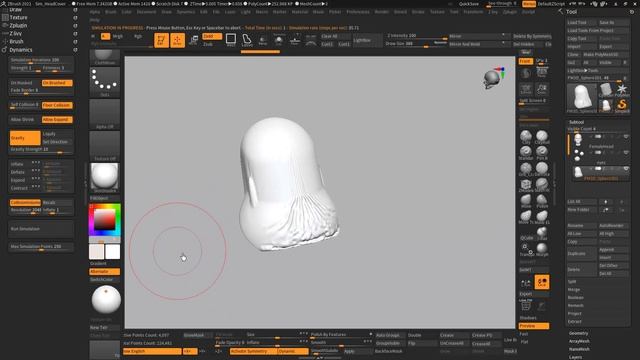Click the QuickSave button
Viewport: 640px width, 360px height.
pyautogui.click(x=469, y=4)
